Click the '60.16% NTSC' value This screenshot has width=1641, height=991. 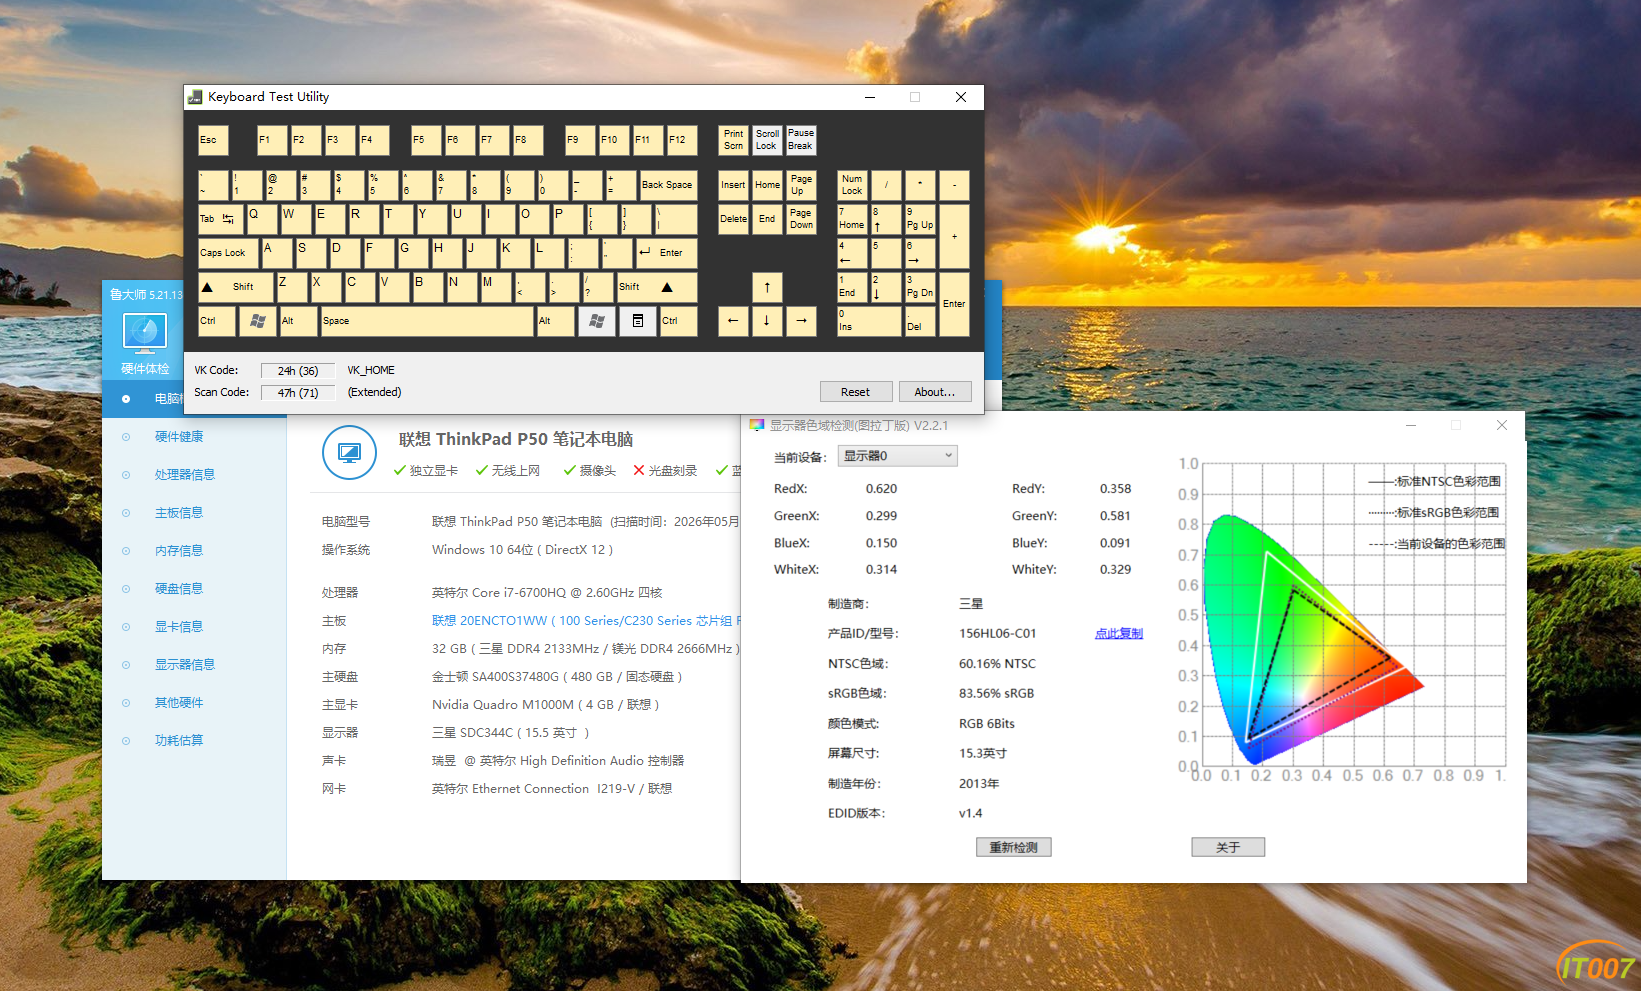[x=997, y=664]
